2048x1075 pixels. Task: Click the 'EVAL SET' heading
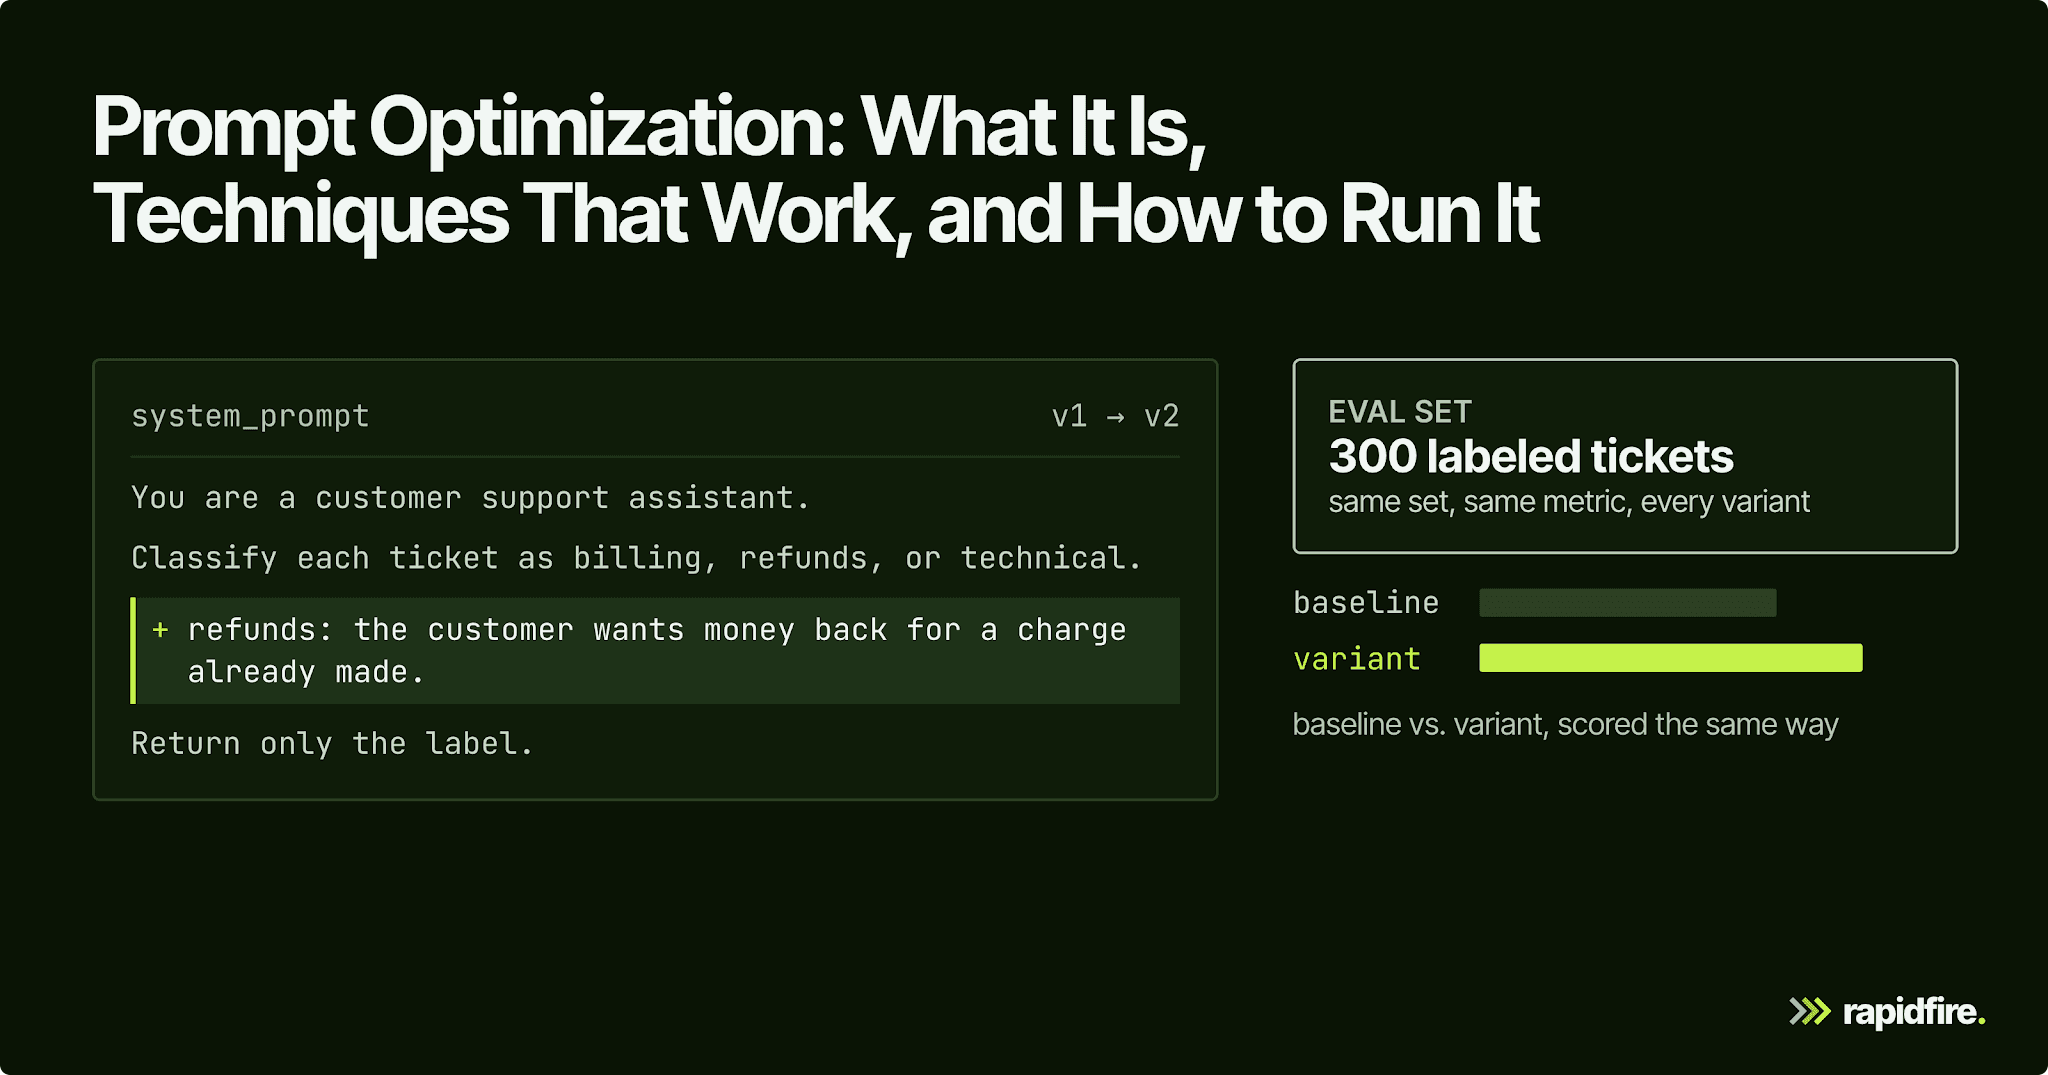click(1399, 411)
